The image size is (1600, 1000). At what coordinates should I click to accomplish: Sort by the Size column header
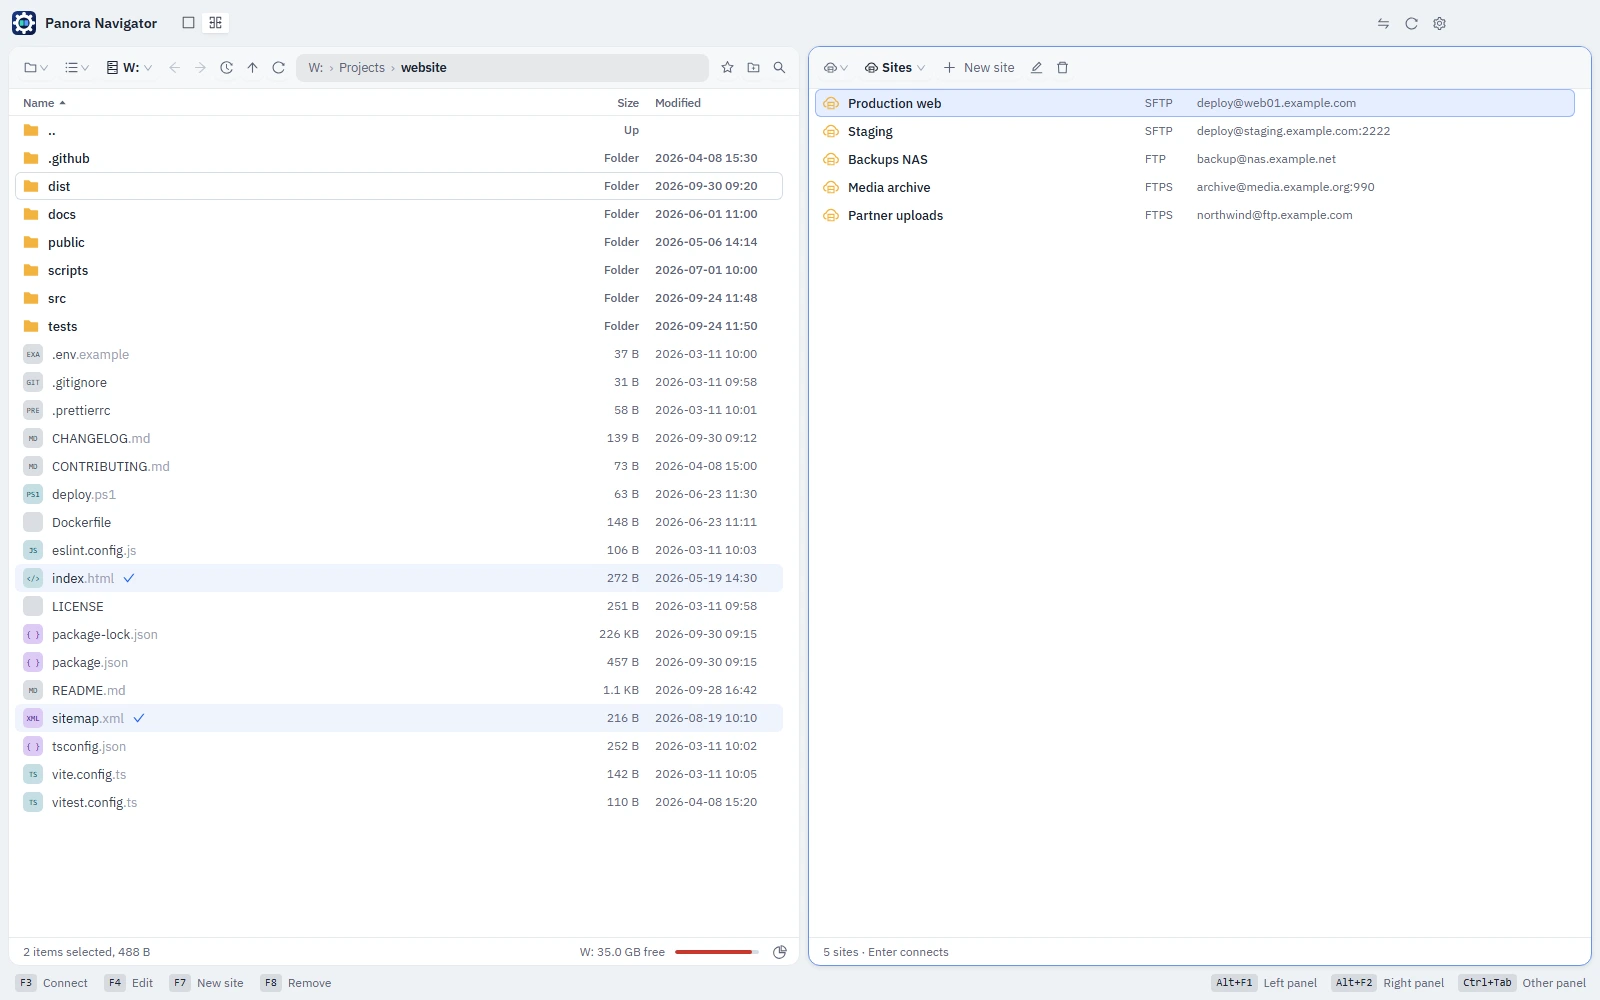(628, 103)
